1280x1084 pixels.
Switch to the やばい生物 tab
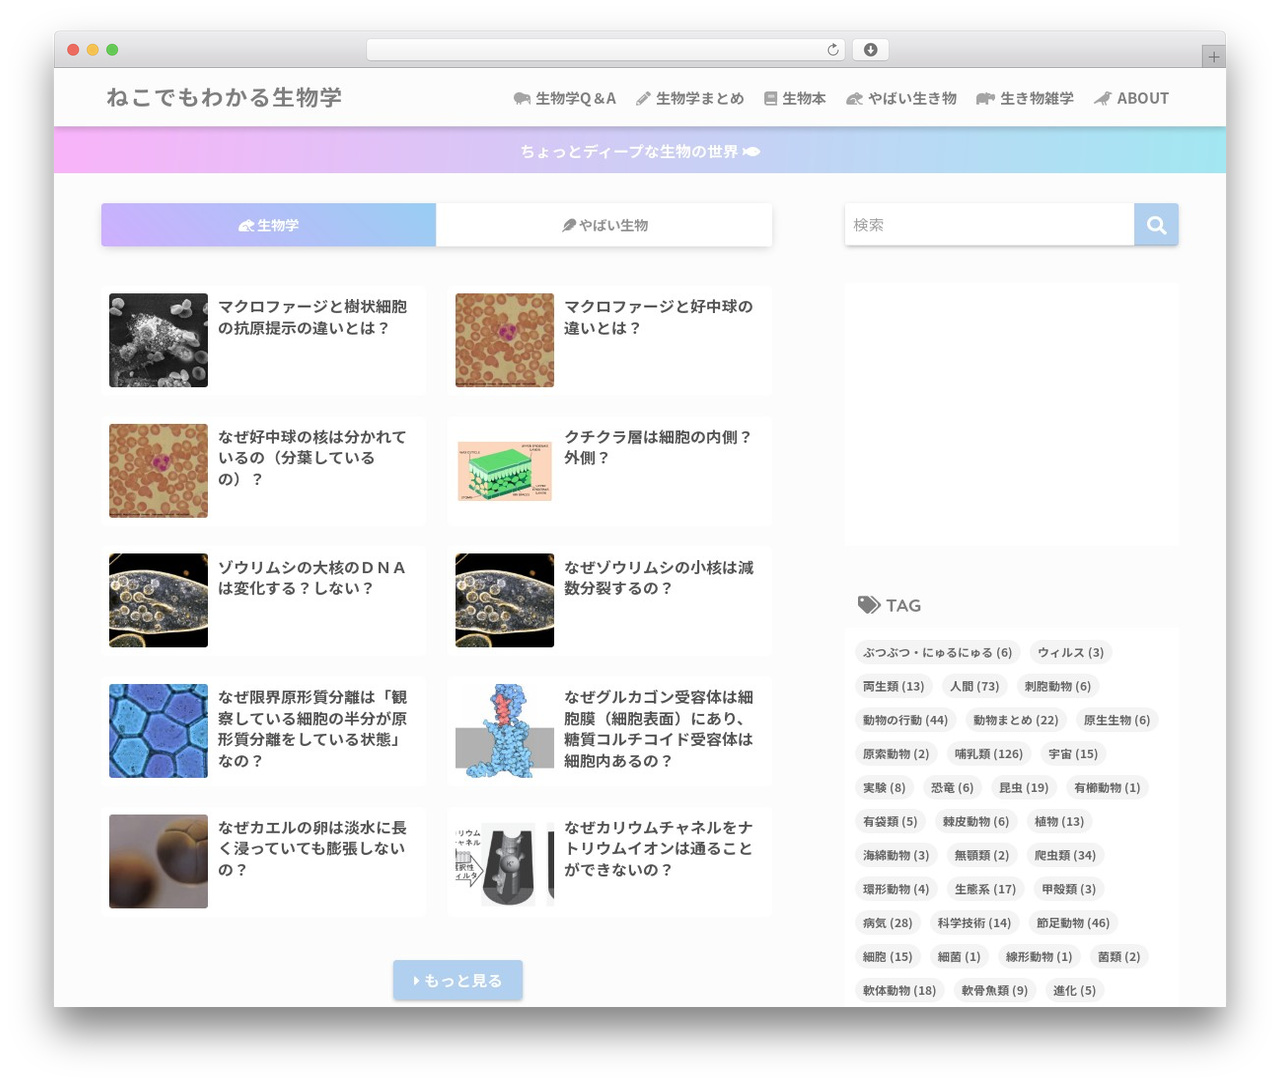(604, 225)
